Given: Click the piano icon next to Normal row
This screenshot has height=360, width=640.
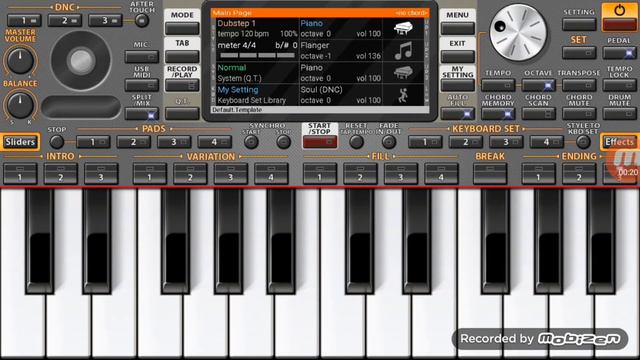Looking at the screenshot, I should click(x=403, y=73).
